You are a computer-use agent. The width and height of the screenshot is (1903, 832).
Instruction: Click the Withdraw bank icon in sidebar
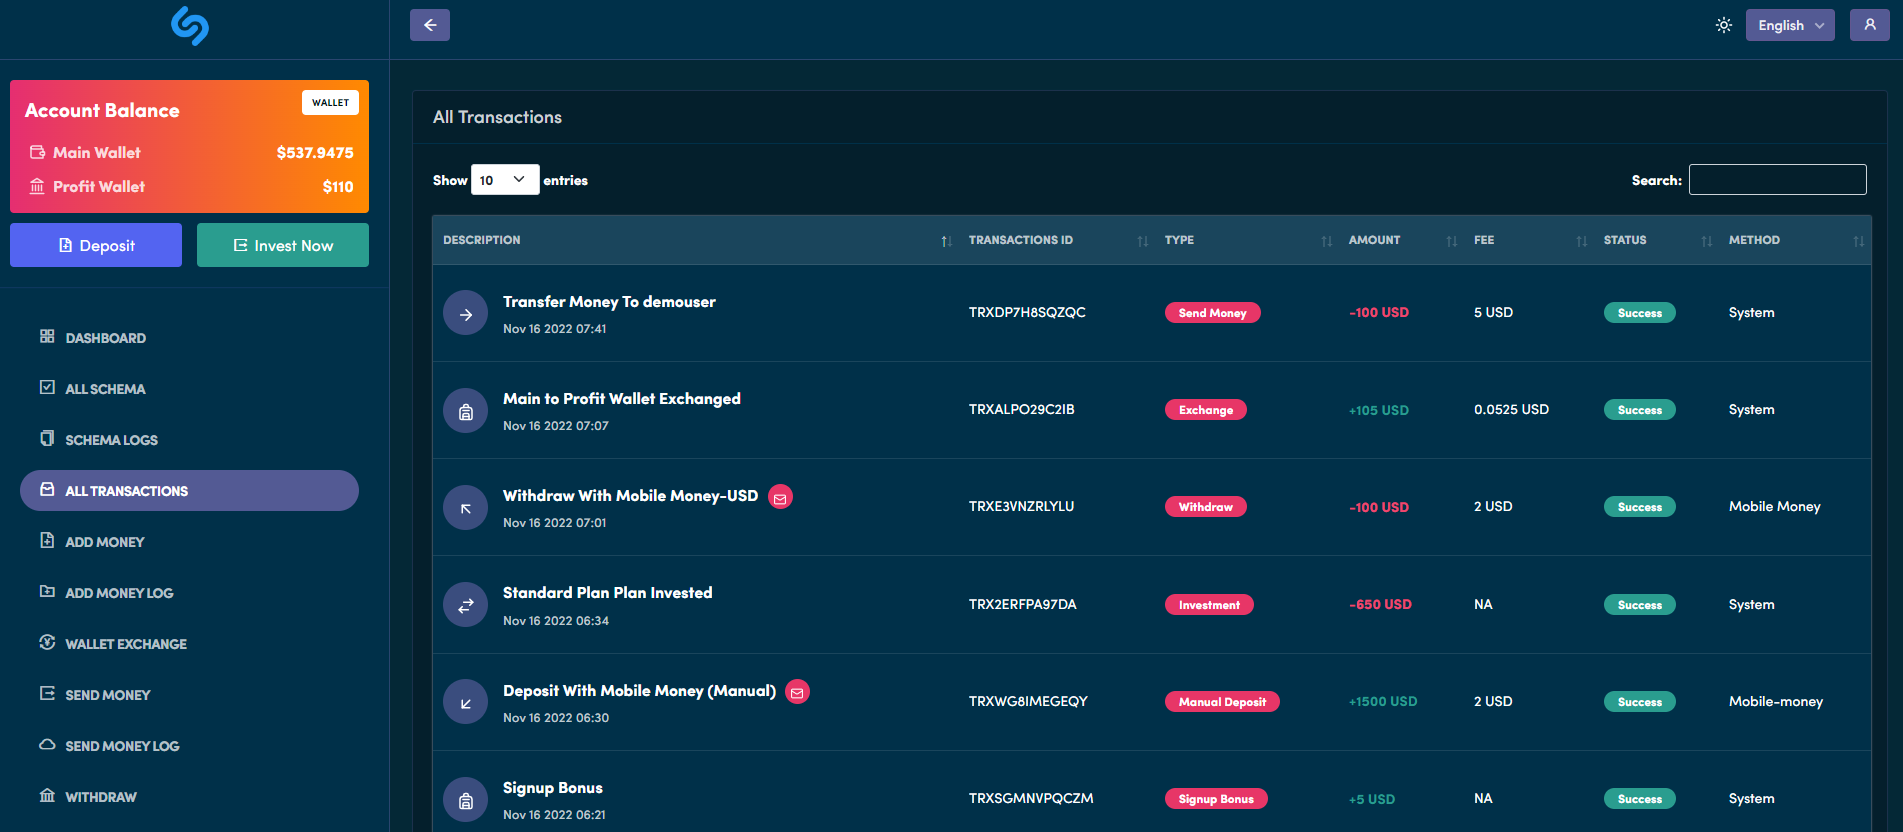pyautogui.click(x=47, y=796)
